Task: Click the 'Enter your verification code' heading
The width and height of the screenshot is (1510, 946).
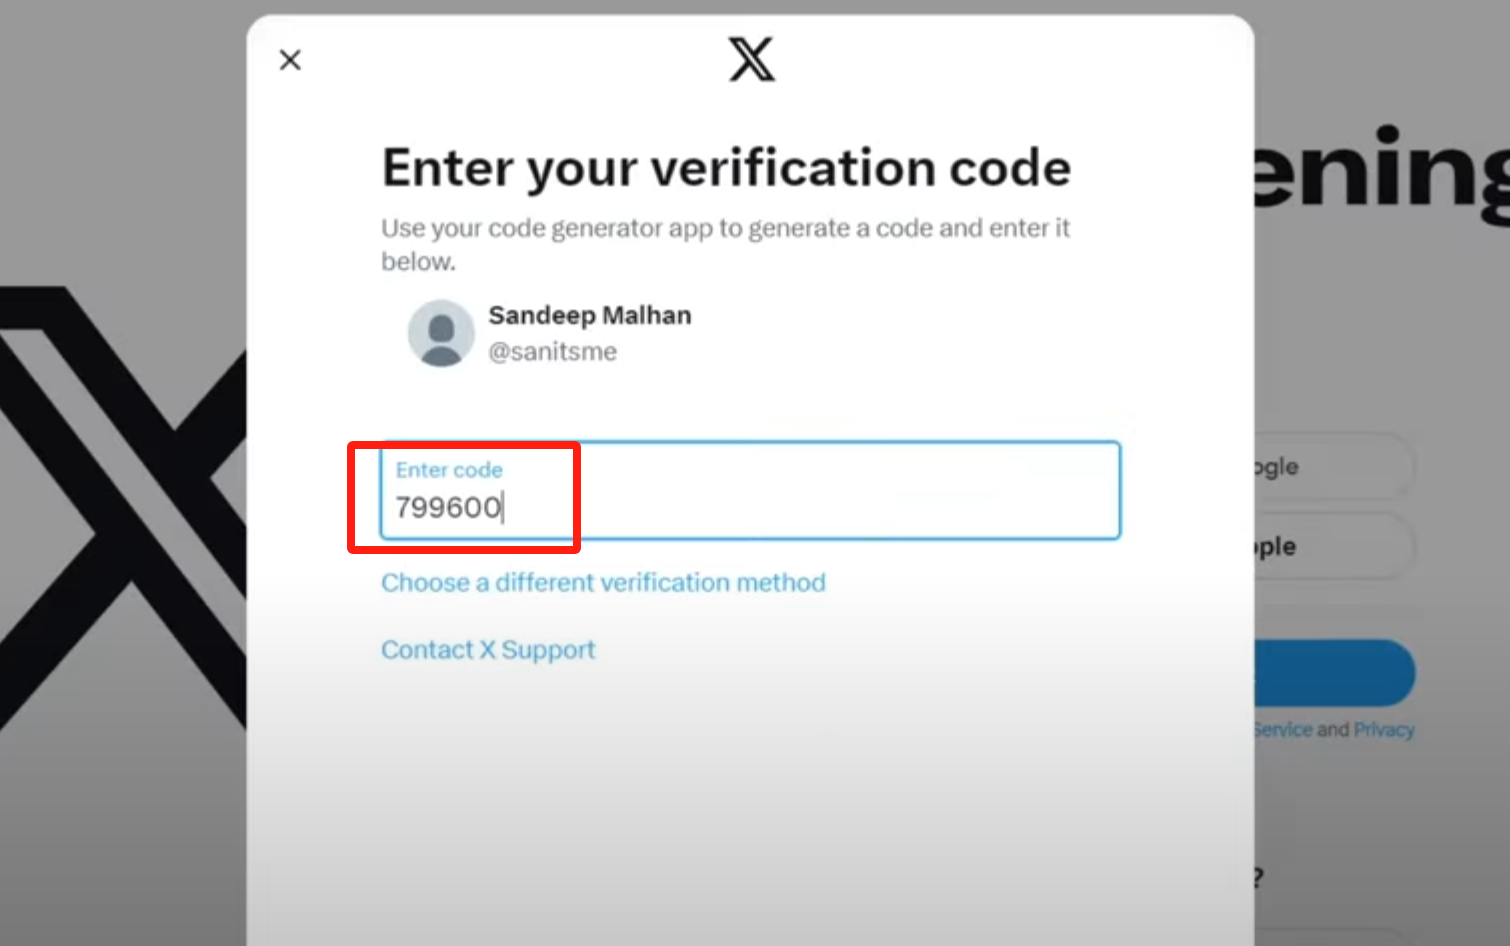Action: 726,168
